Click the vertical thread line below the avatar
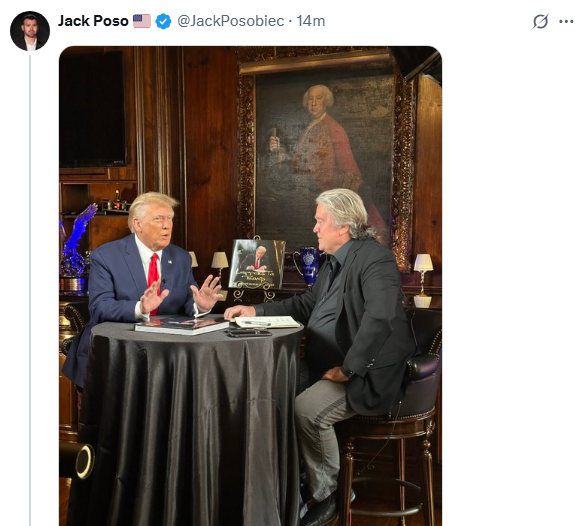 pyautogui.click(x=30, y=290)
